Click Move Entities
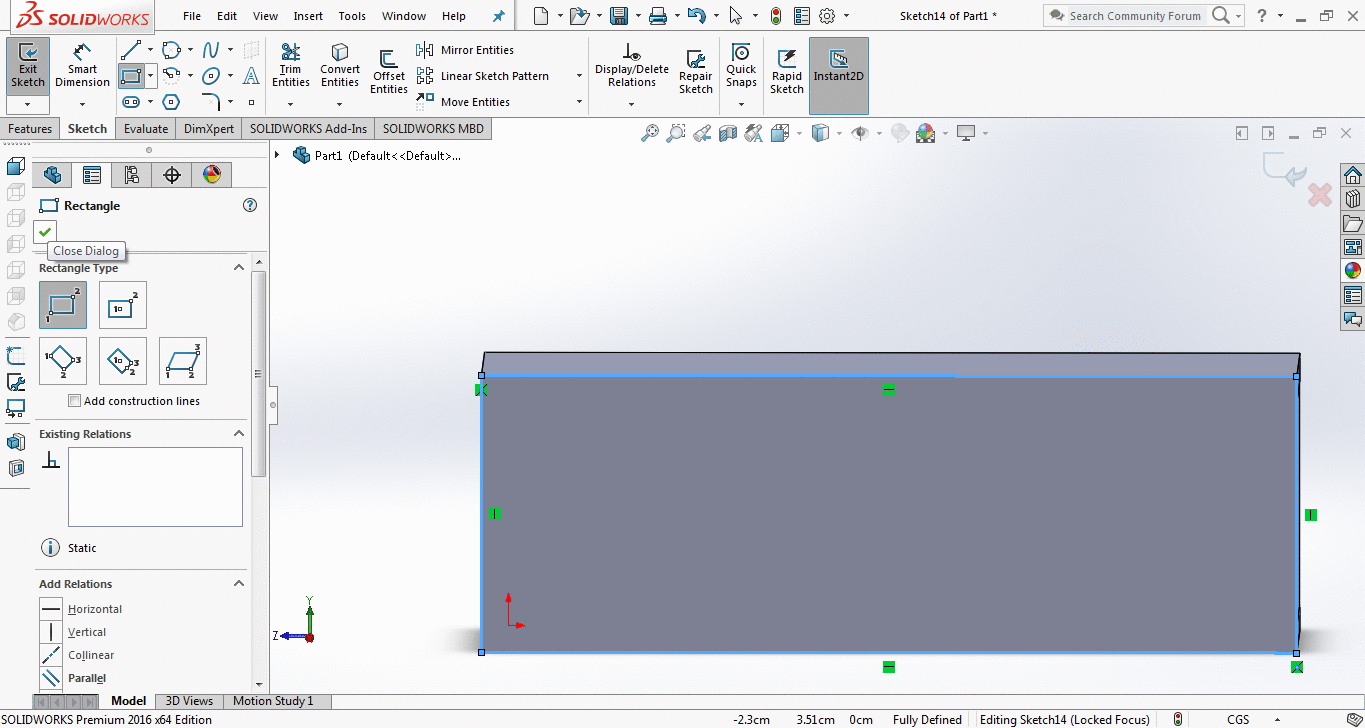The height and width of the screenshot is (728, 1365). (x=464, y=102)
